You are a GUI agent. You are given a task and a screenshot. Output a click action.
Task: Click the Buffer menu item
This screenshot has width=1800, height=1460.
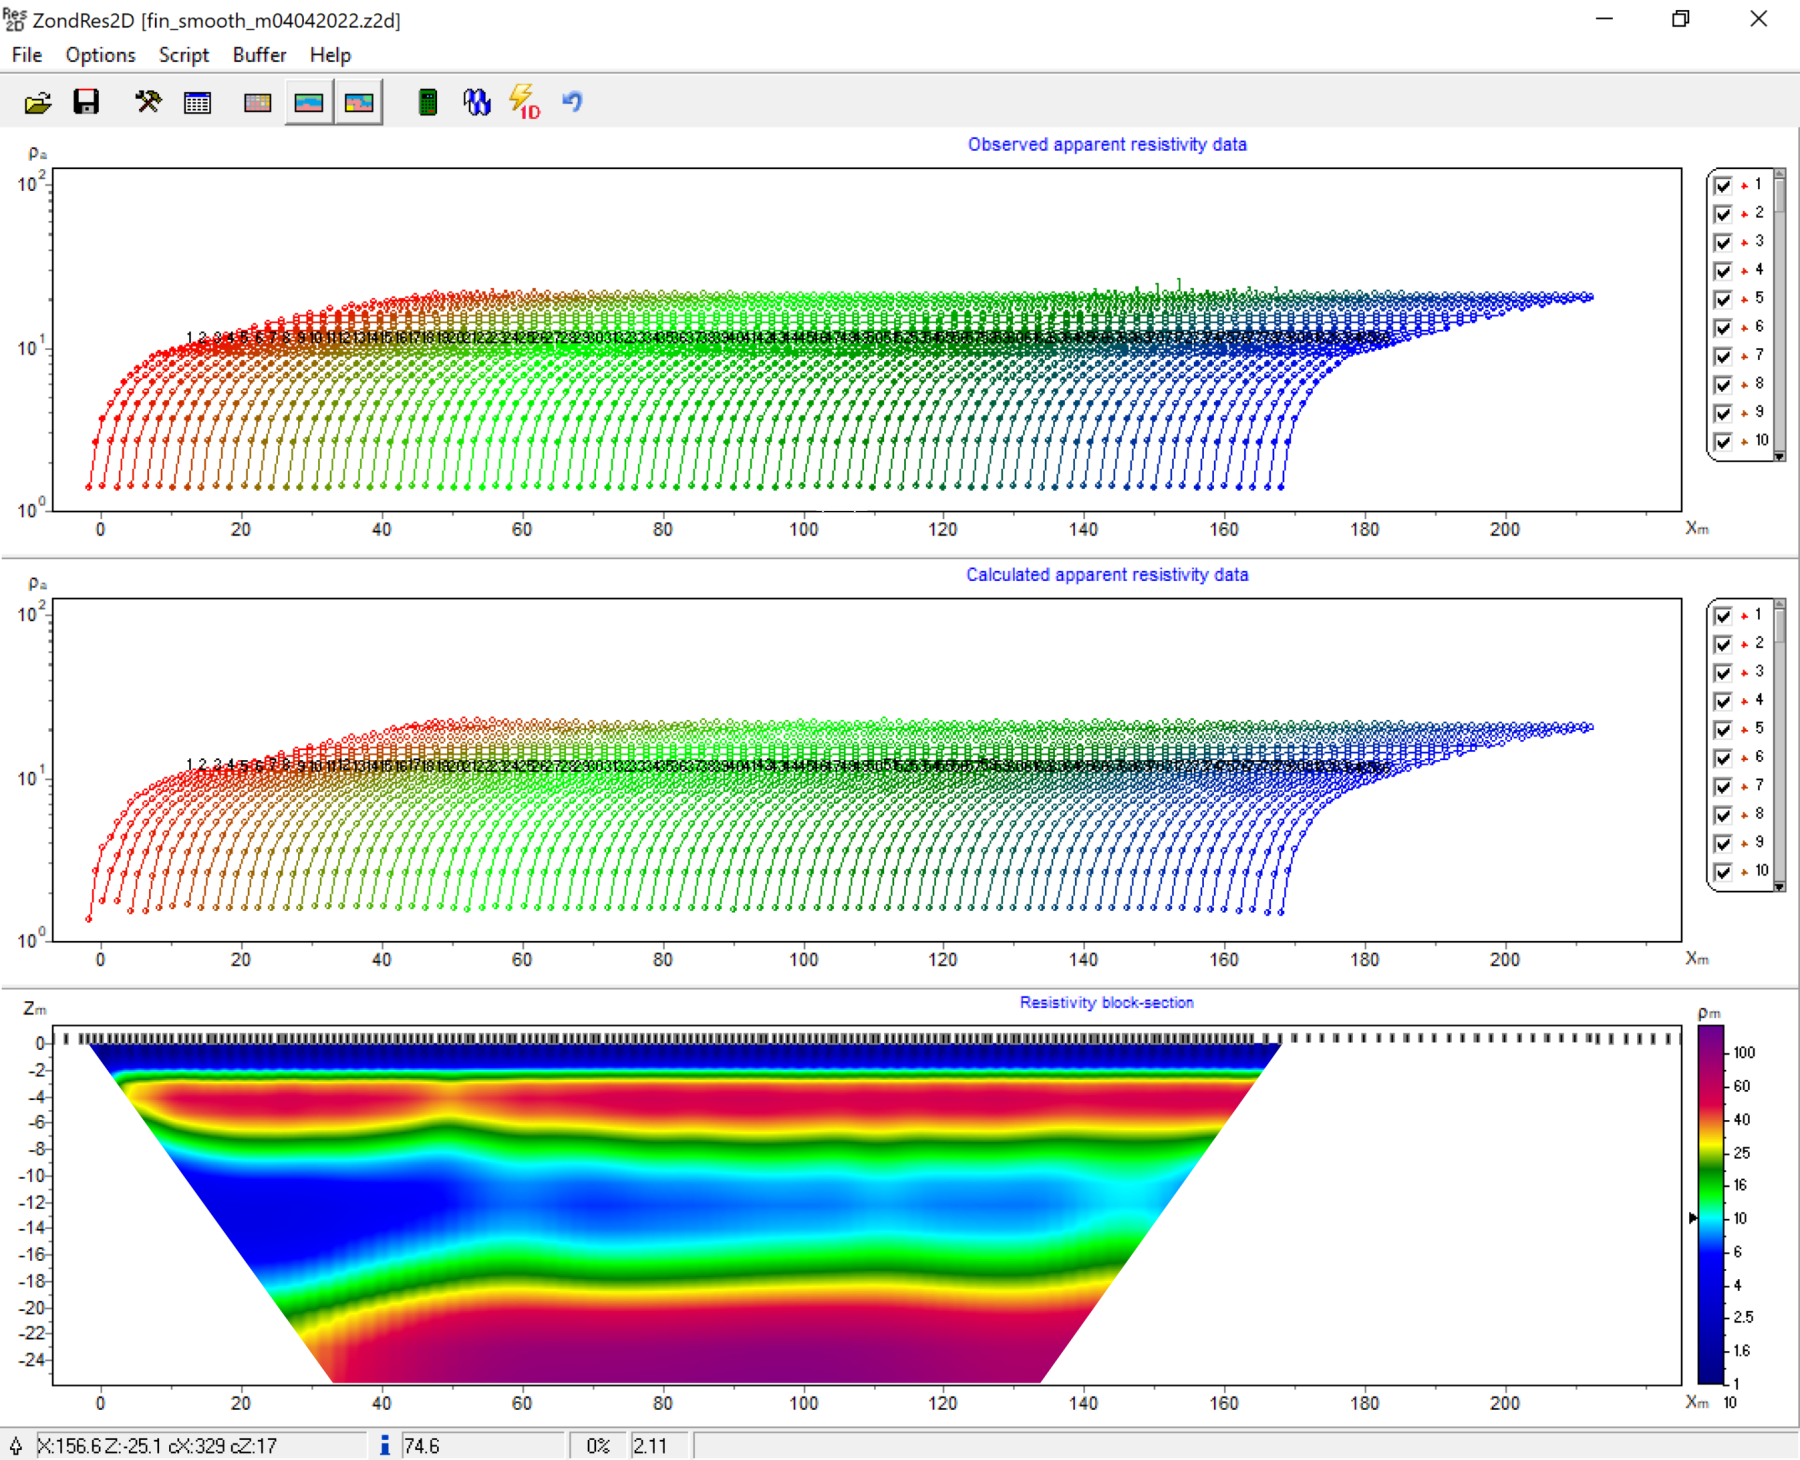(259, 55)
